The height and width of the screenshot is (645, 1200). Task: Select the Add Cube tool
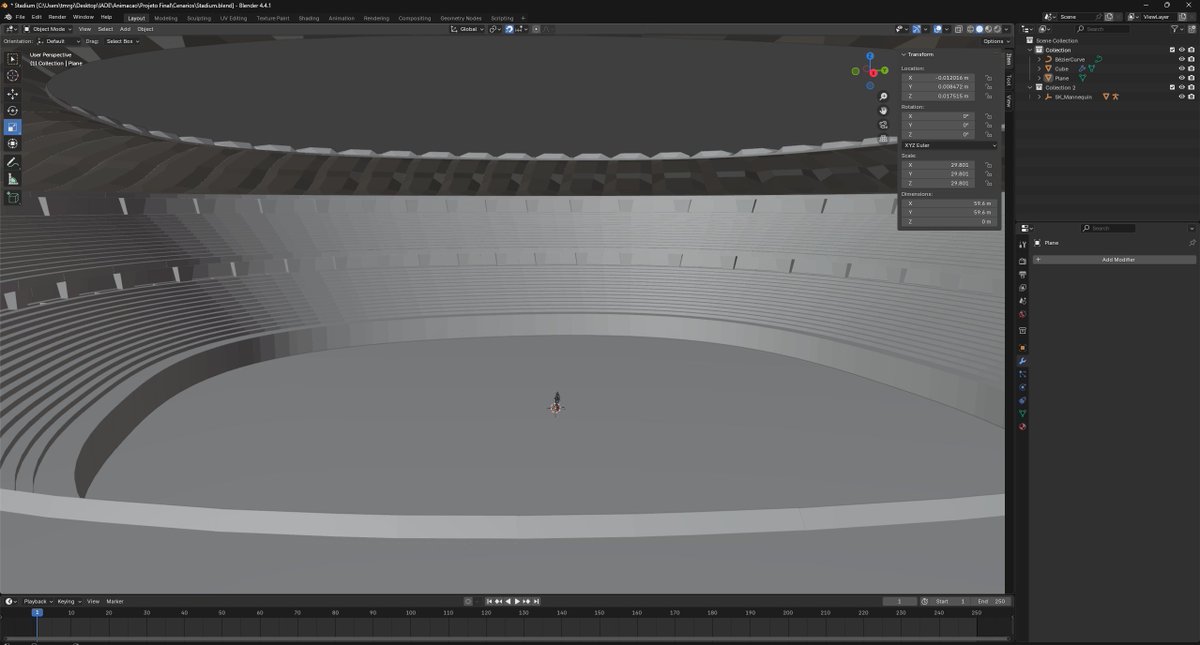point(12,196)
